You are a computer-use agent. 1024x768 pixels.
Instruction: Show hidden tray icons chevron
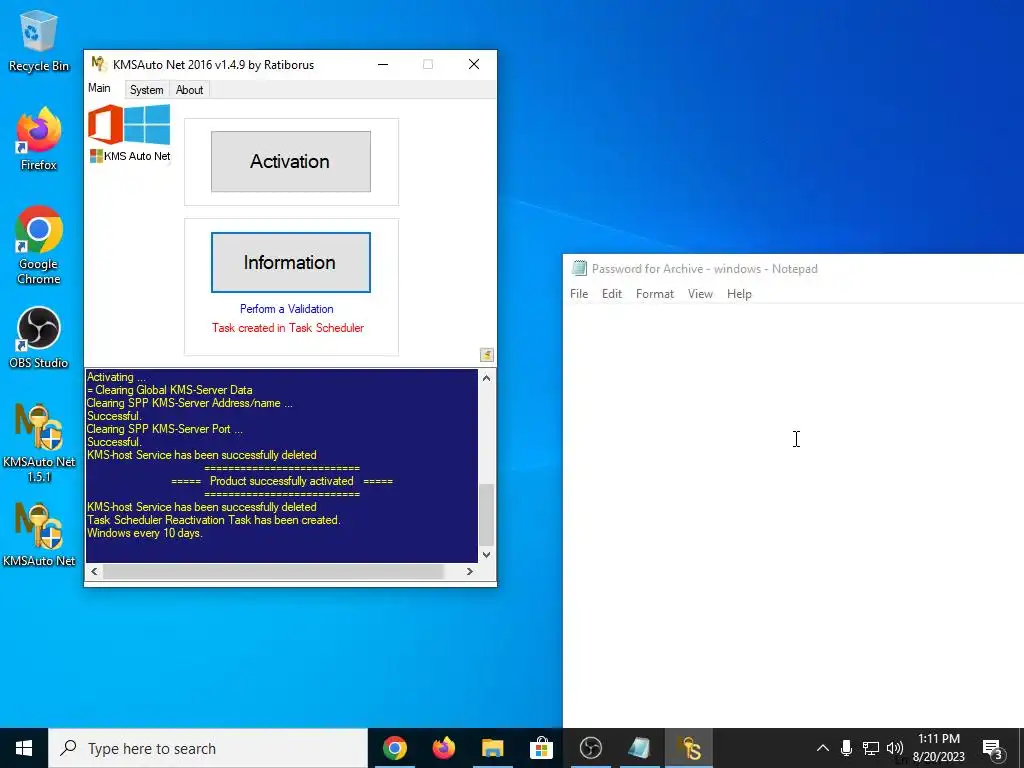(x=823, y=748)
